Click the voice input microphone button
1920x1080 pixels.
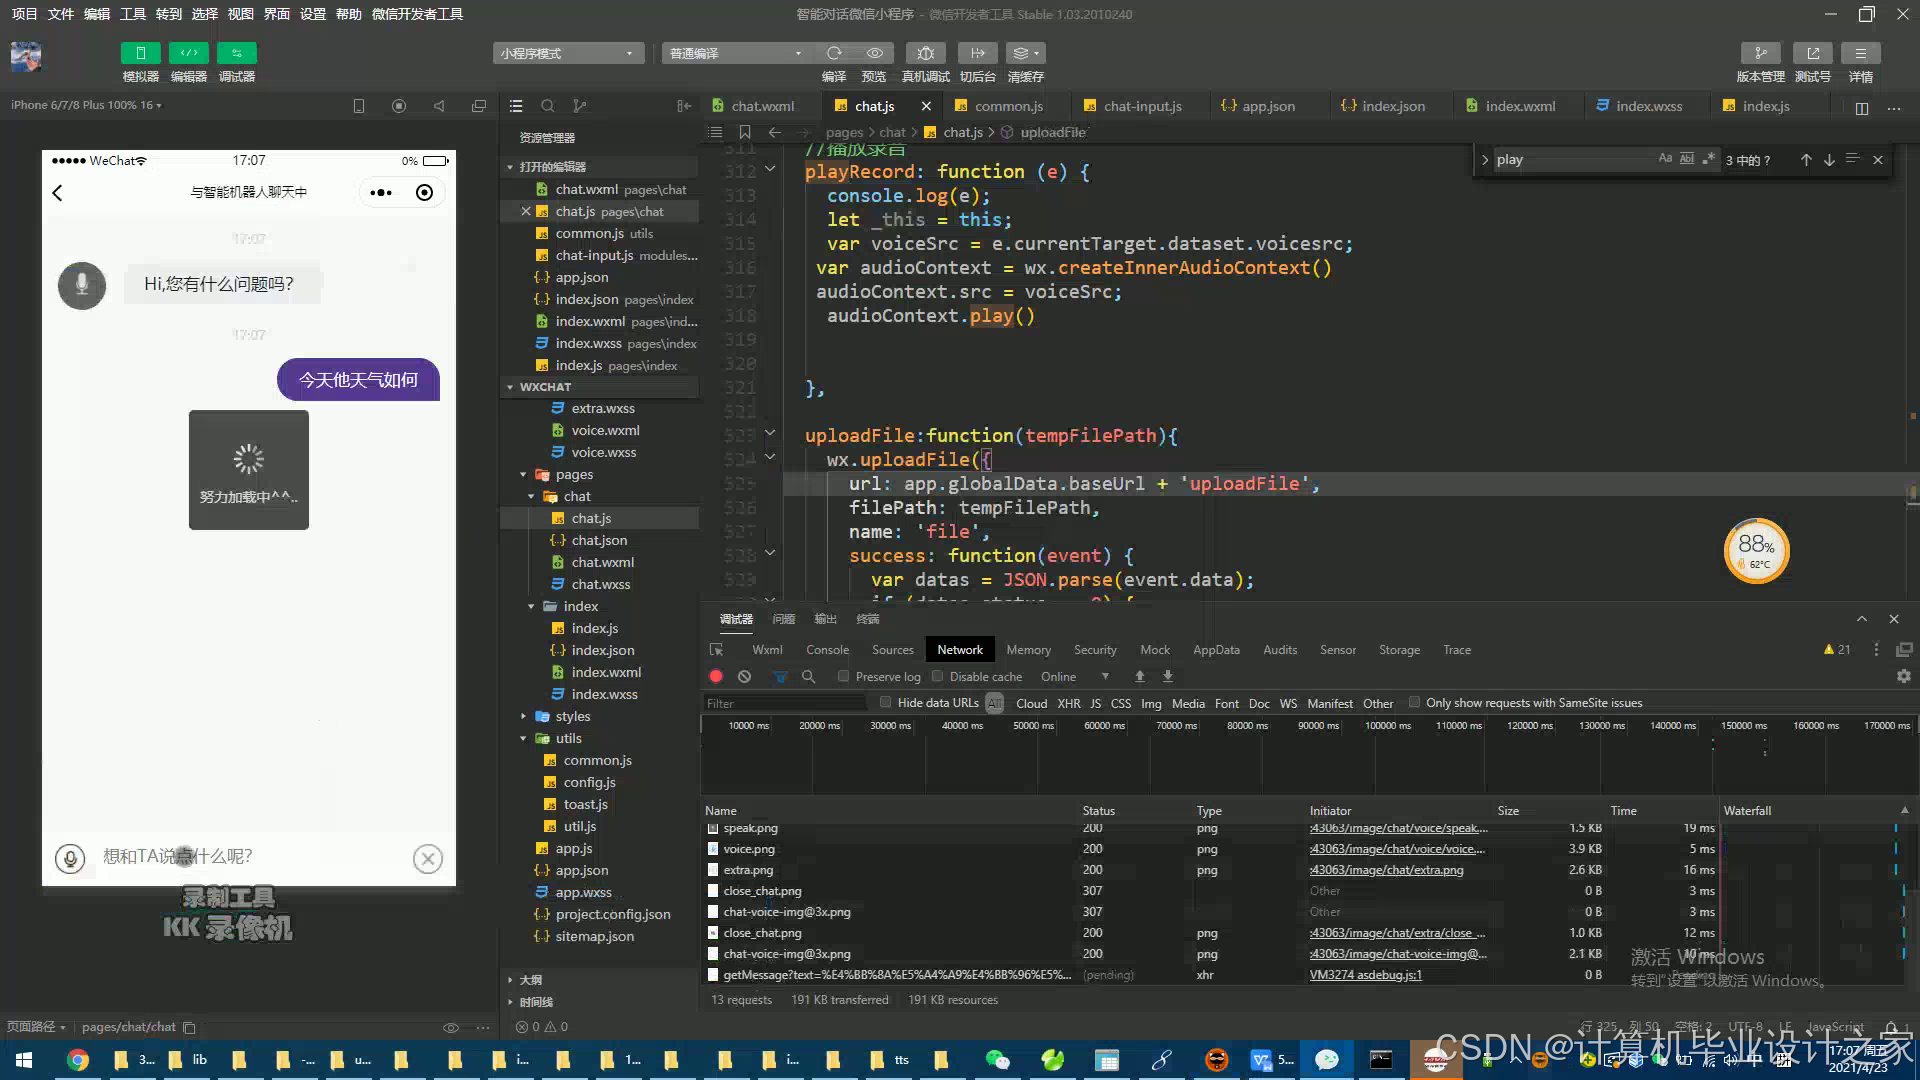point(70,857)
